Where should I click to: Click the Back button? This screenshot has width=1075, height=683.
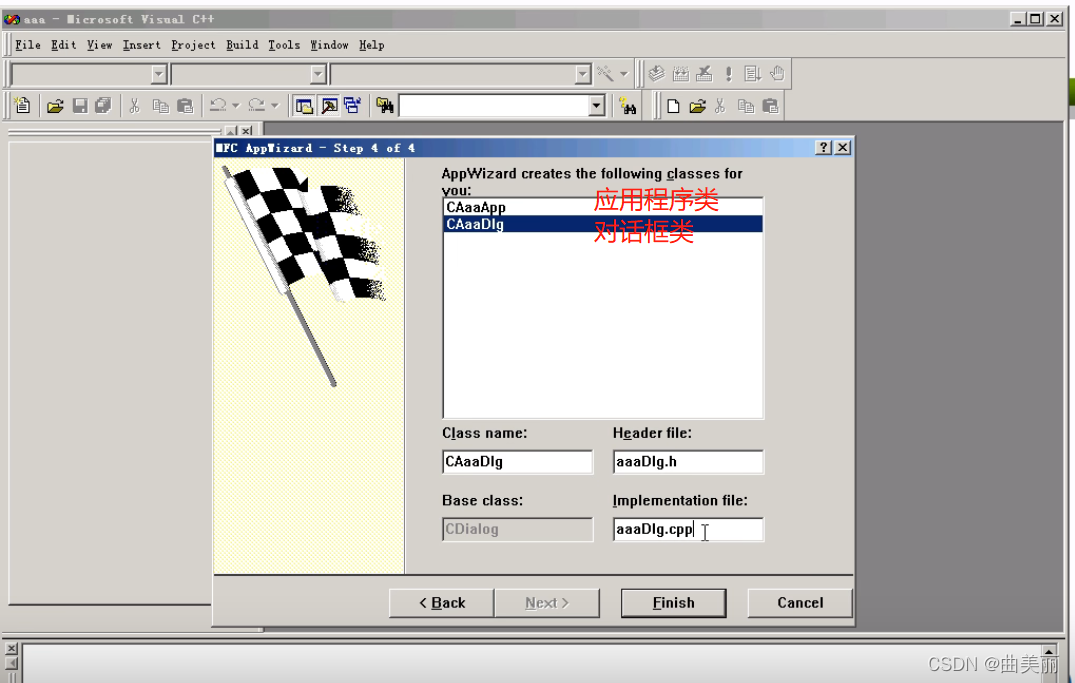point(442,603)
